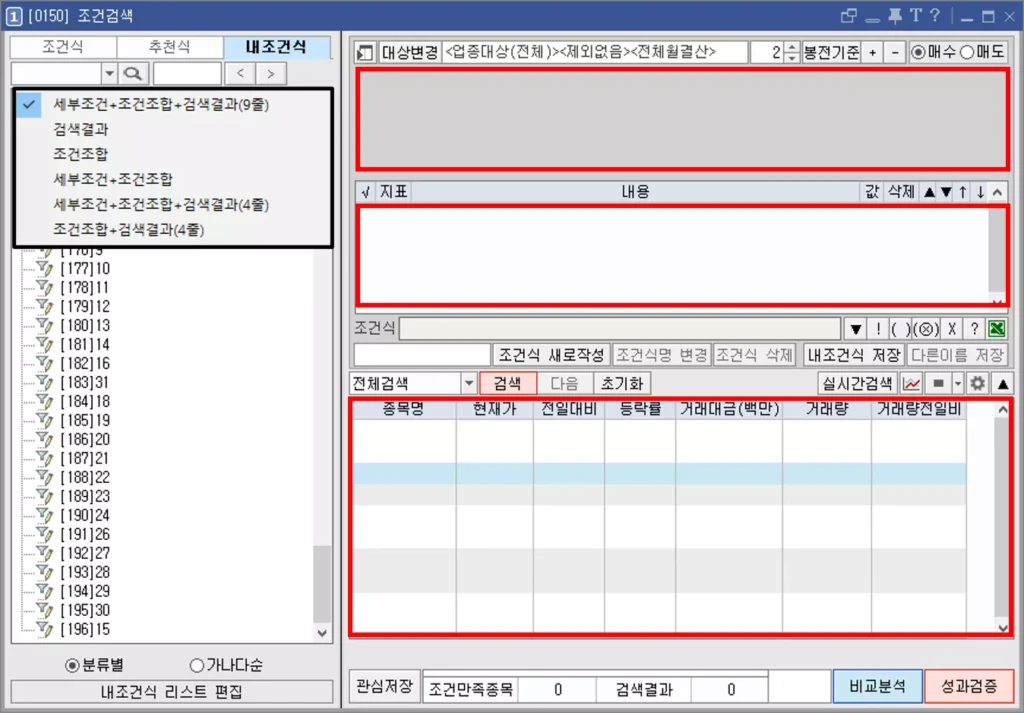Image resolution: width=1024 pixels, height=713 pixels.
Task: Click the left tree scrollbar down arrow
Action: 322,633
